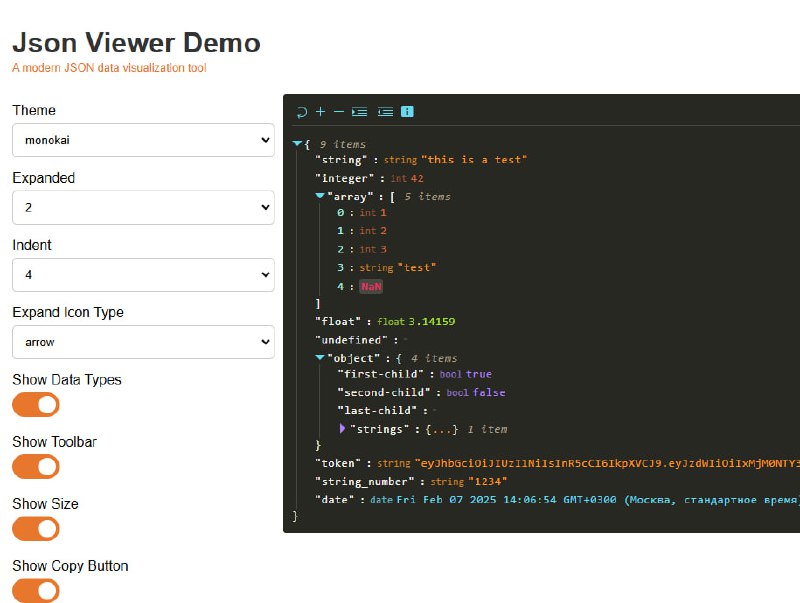This screenshot has width=800, height=603.
Task: Click the int value 42
Action: pyautogui.click(x=417, y=178)
